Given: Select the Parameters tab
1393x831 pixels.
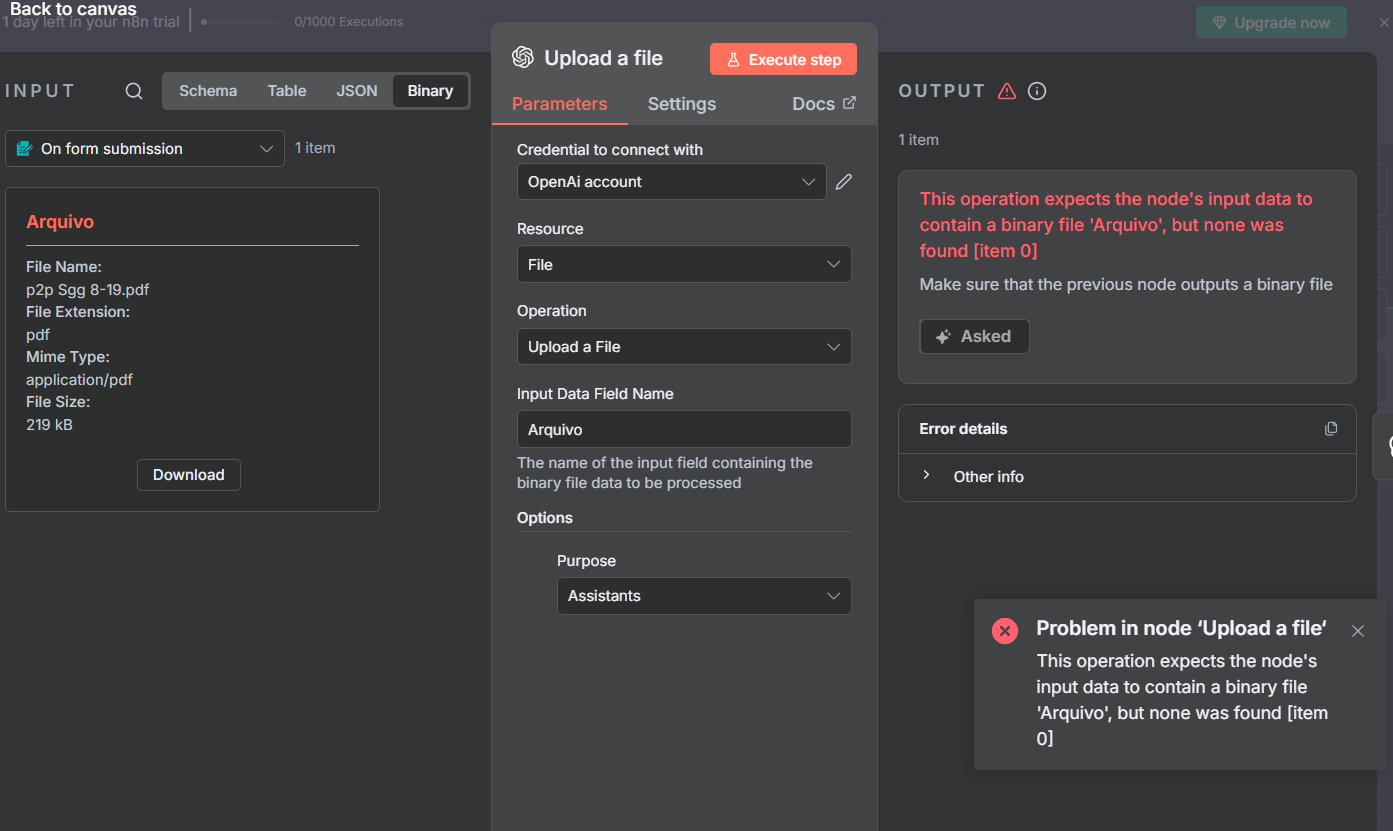Looking at the screenshot, I should click(x=559, y=104).
